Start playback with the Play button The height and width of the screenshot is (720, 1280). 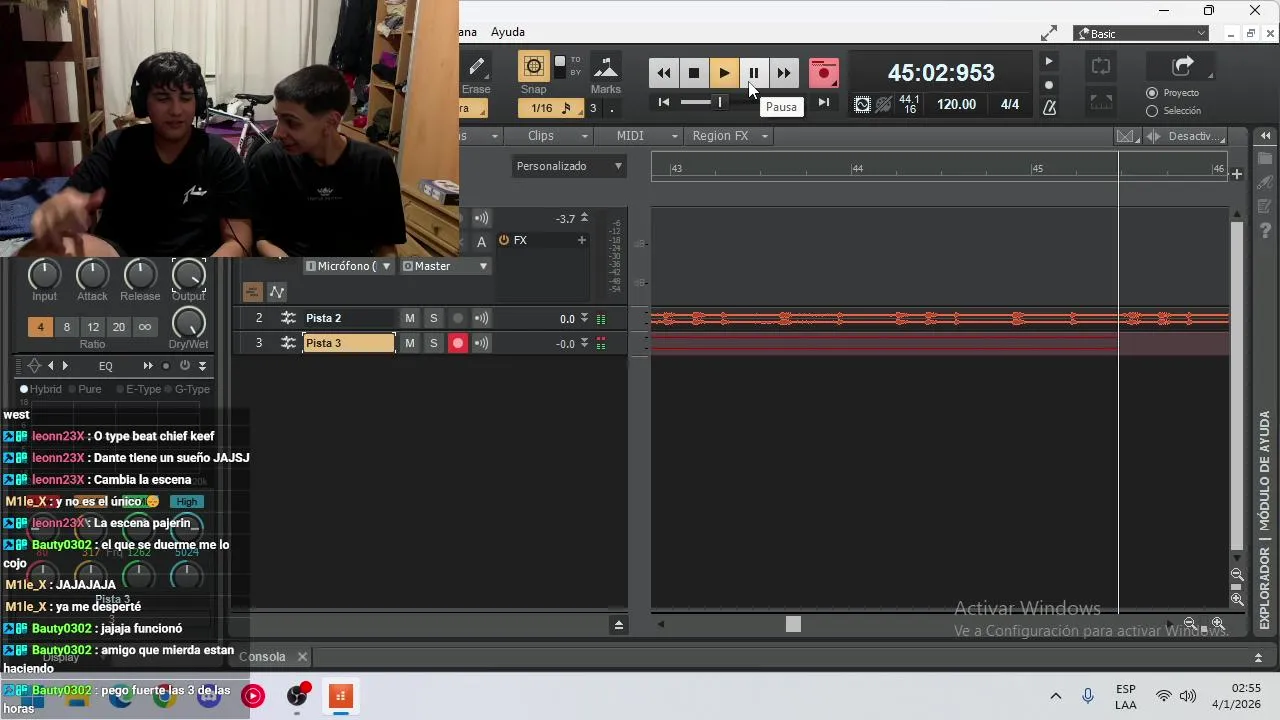(x=724, y=73)
